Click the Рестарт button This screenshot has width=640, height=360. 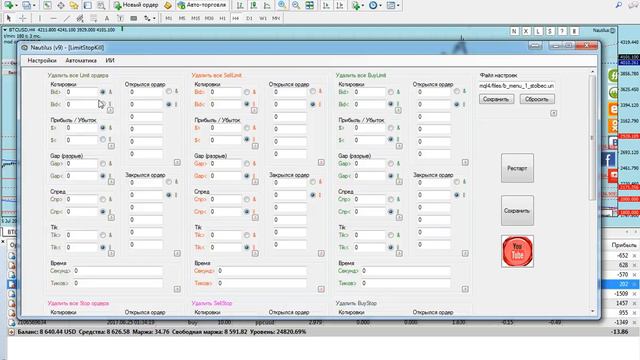pos(517,168)
